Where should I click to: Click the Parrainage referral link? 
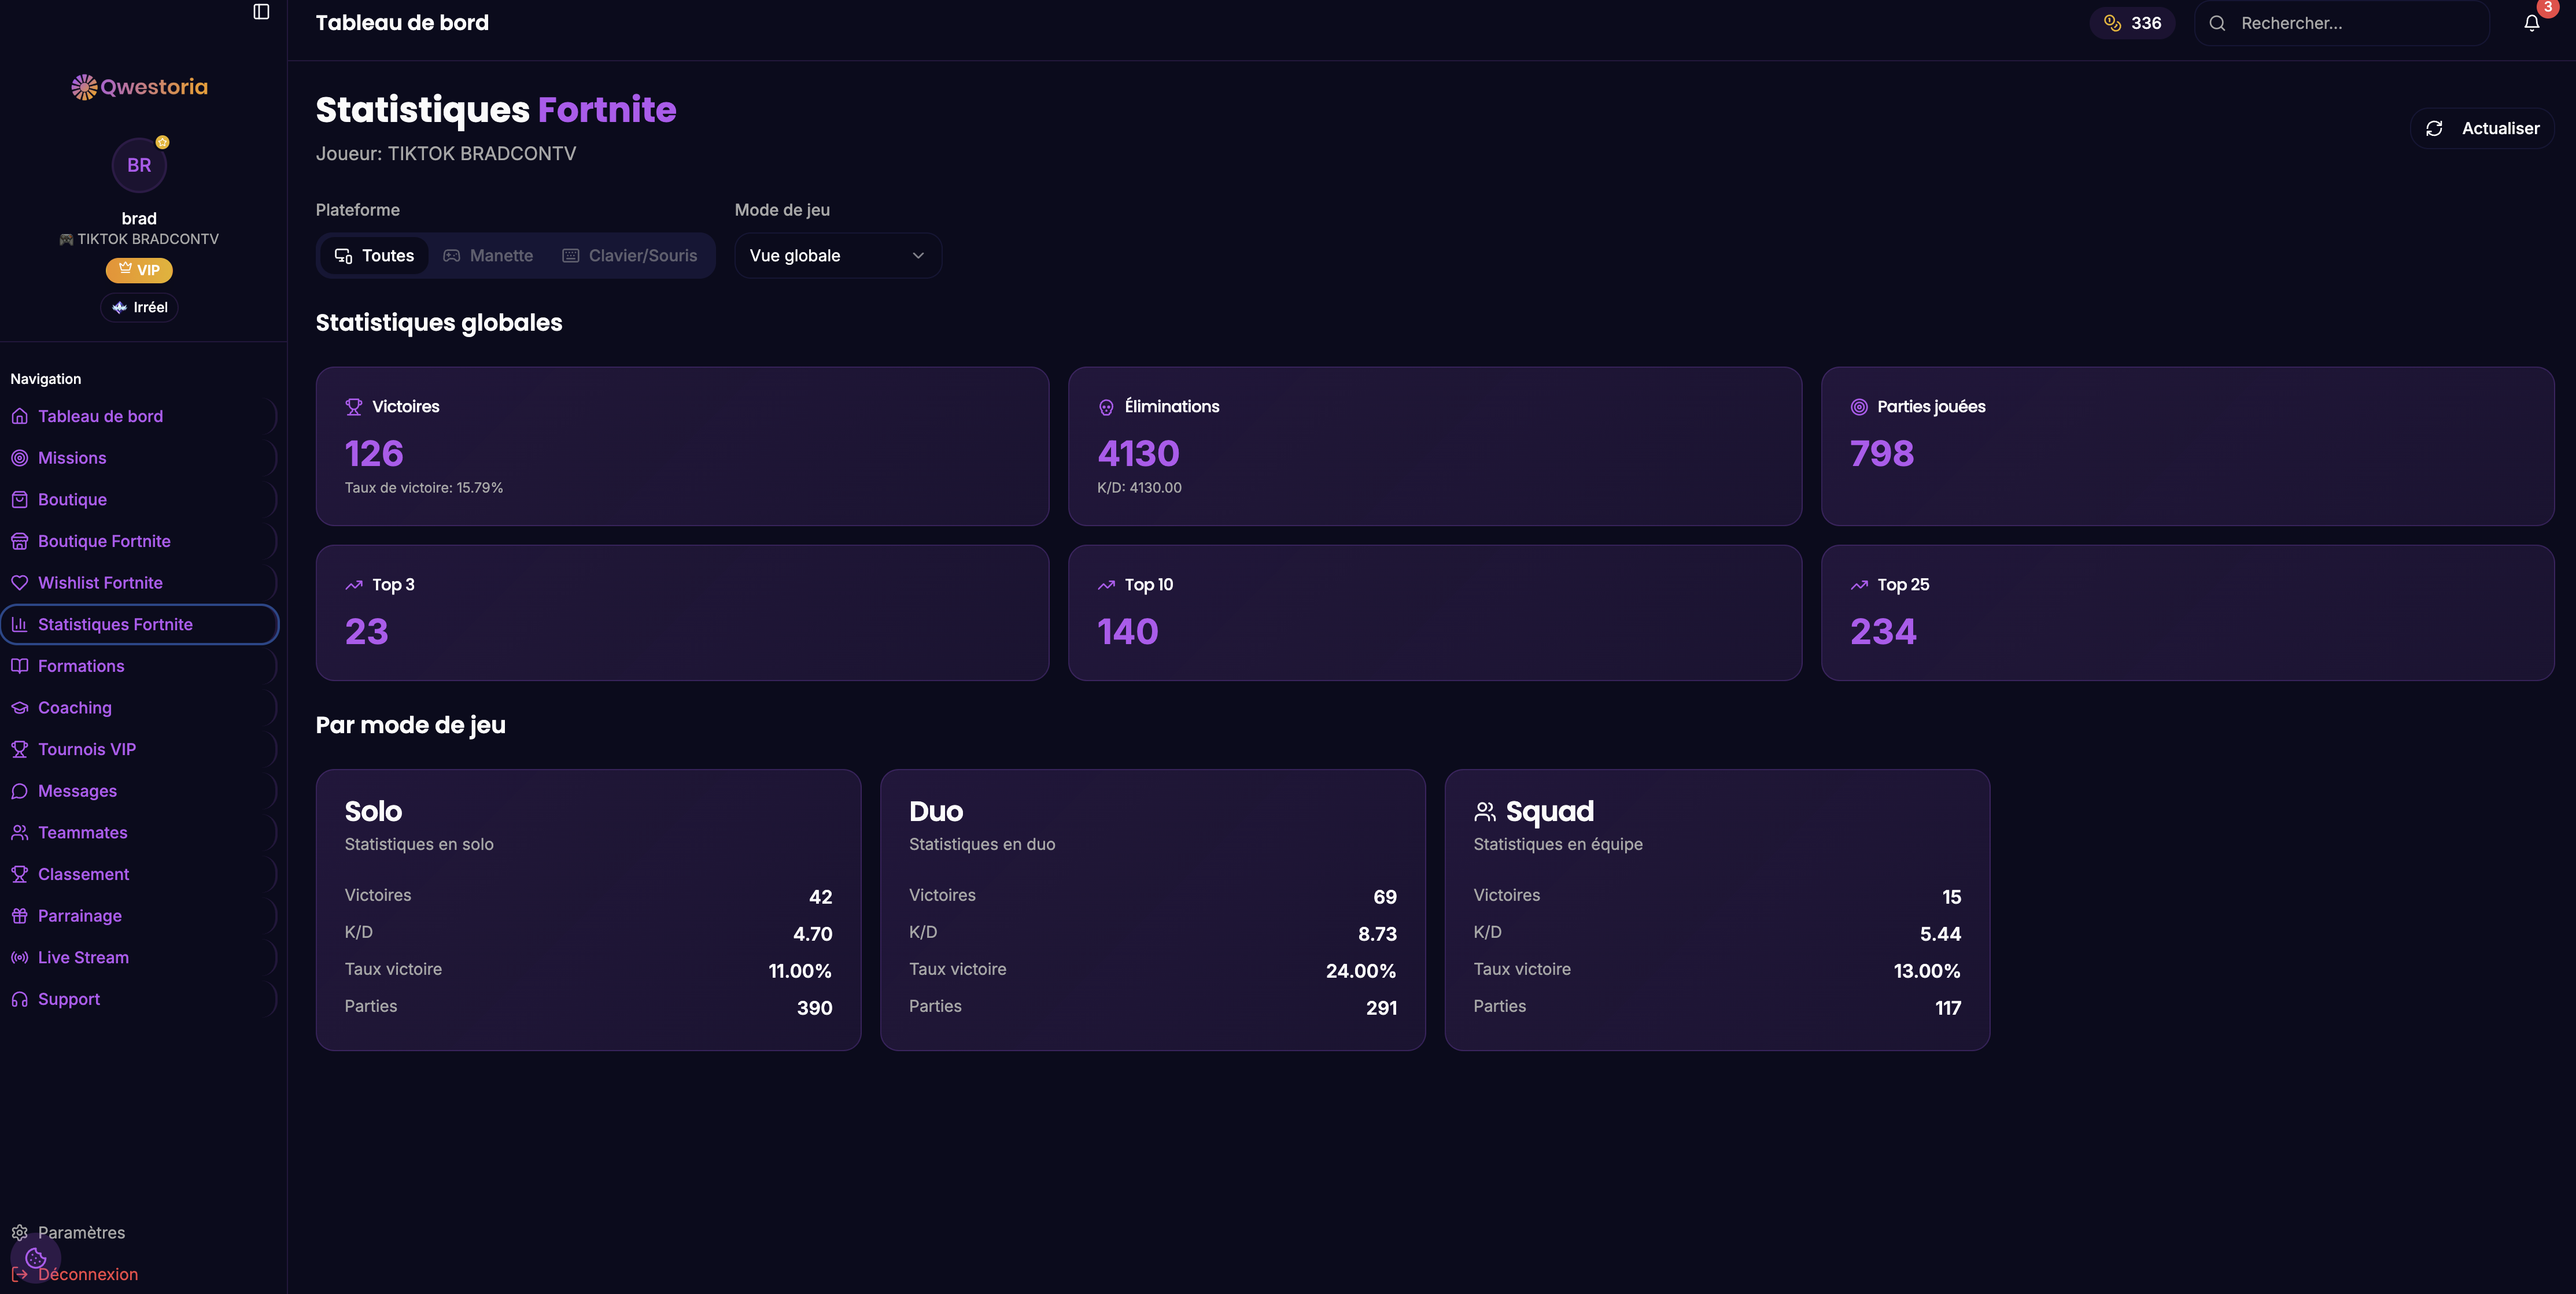139,916
